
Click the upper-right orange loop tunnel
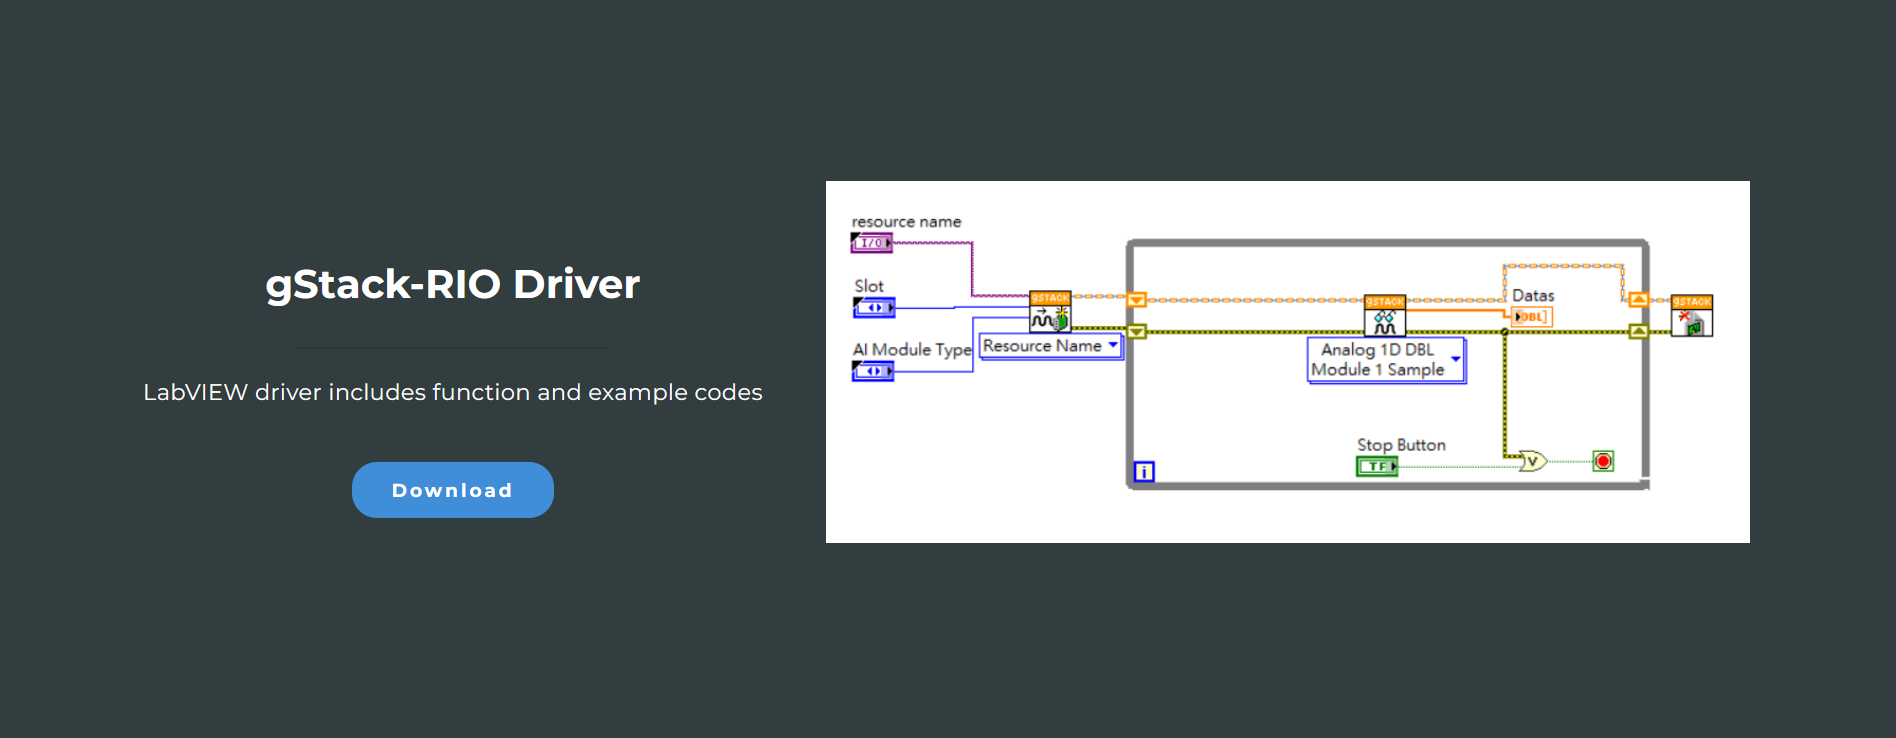tap(1638, 299)
